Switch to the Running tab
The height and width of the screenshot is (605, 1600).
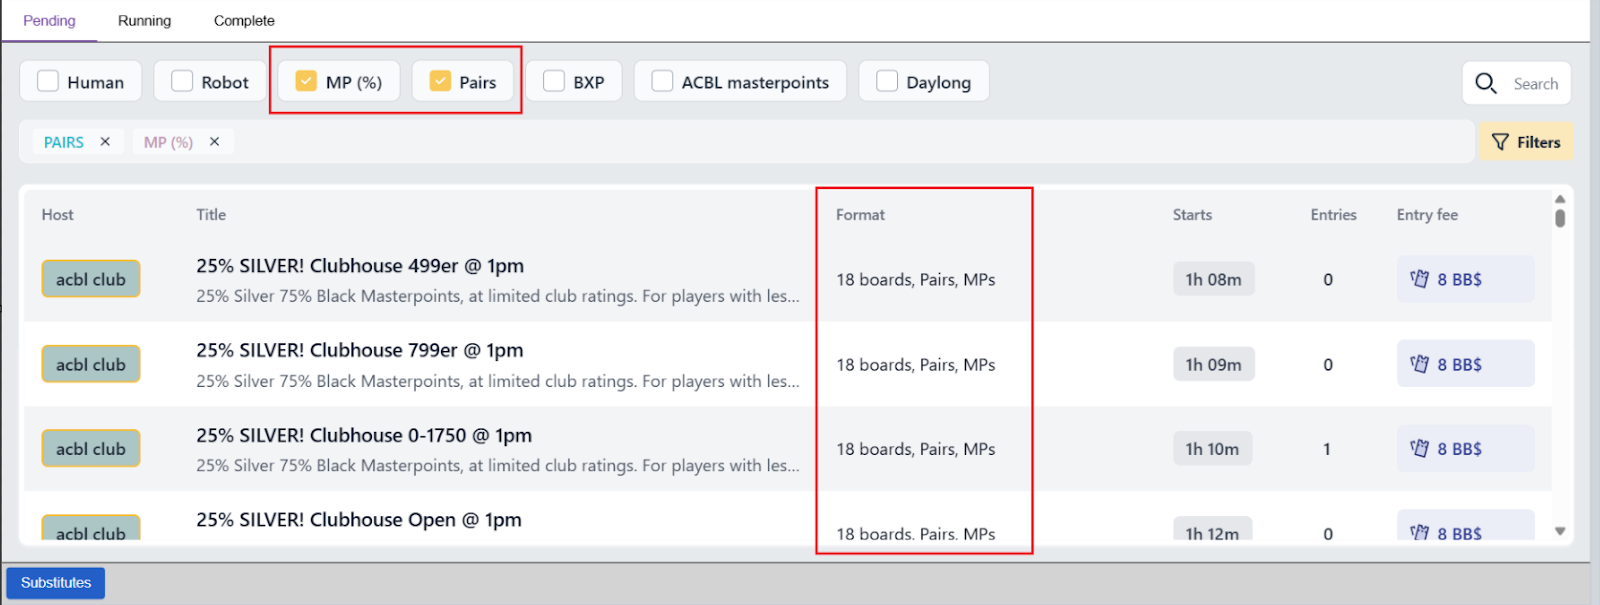144,21
